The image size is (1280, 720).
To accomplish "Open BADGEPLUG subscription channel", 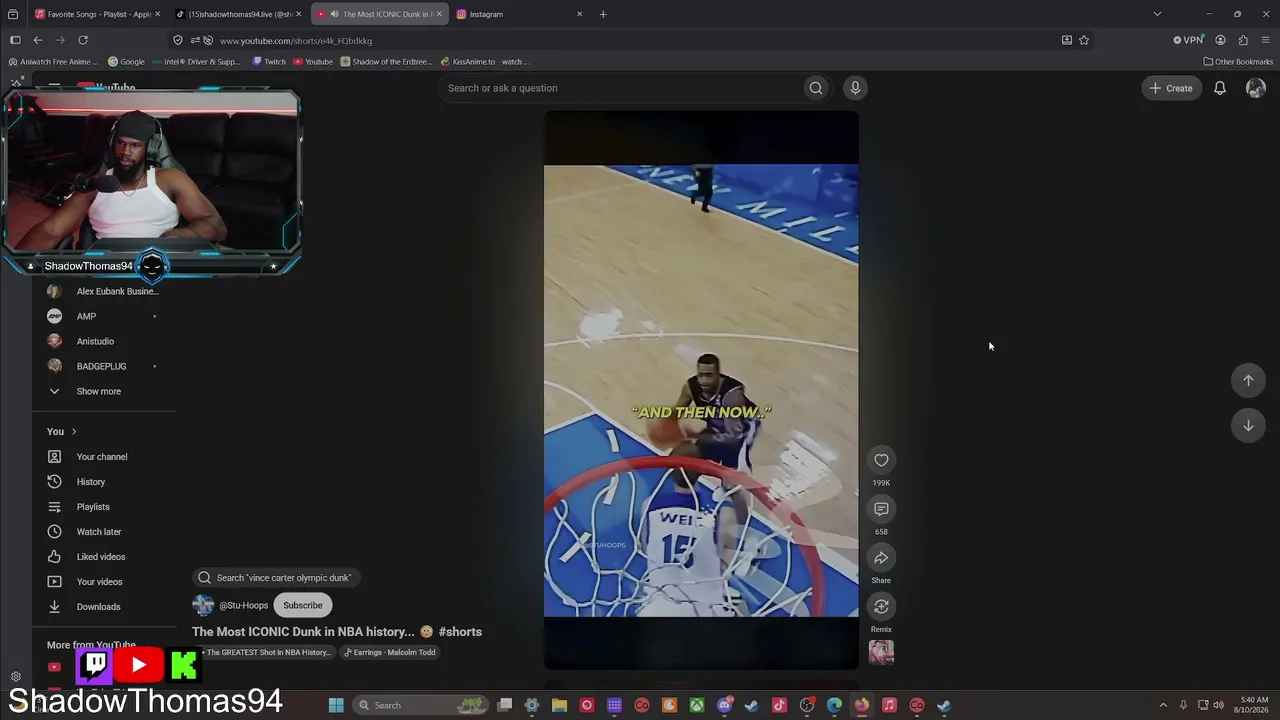I will [x=101, y=366].
